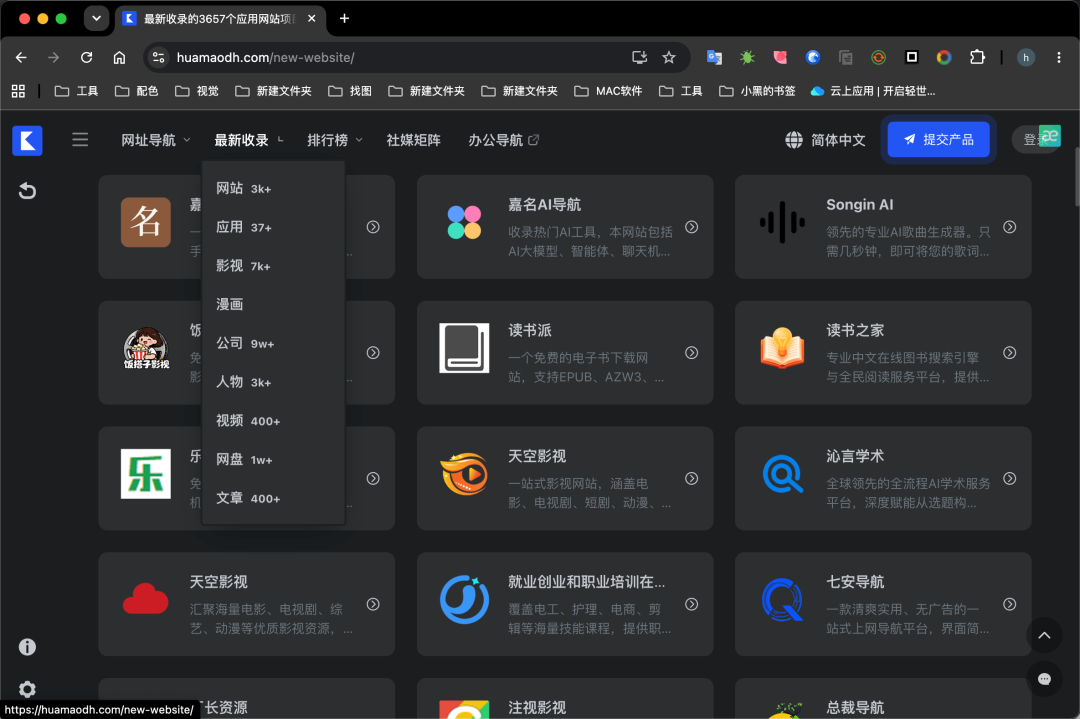The height and width of the screenshot is (719, 1080).
Task: Open the tab search dropdown arrow
Action: [96, 19]
